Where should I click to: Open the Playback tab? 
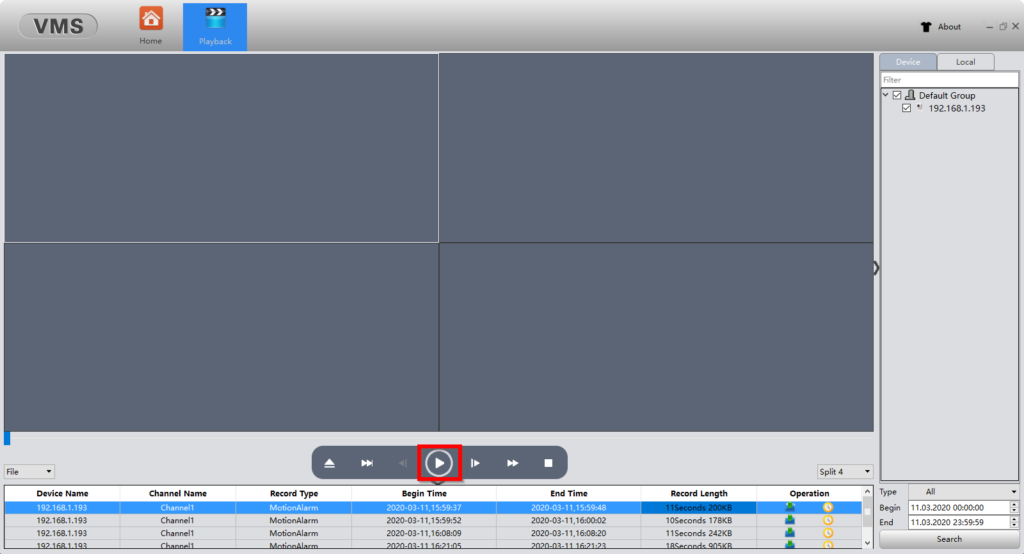(x=215, y=26)
